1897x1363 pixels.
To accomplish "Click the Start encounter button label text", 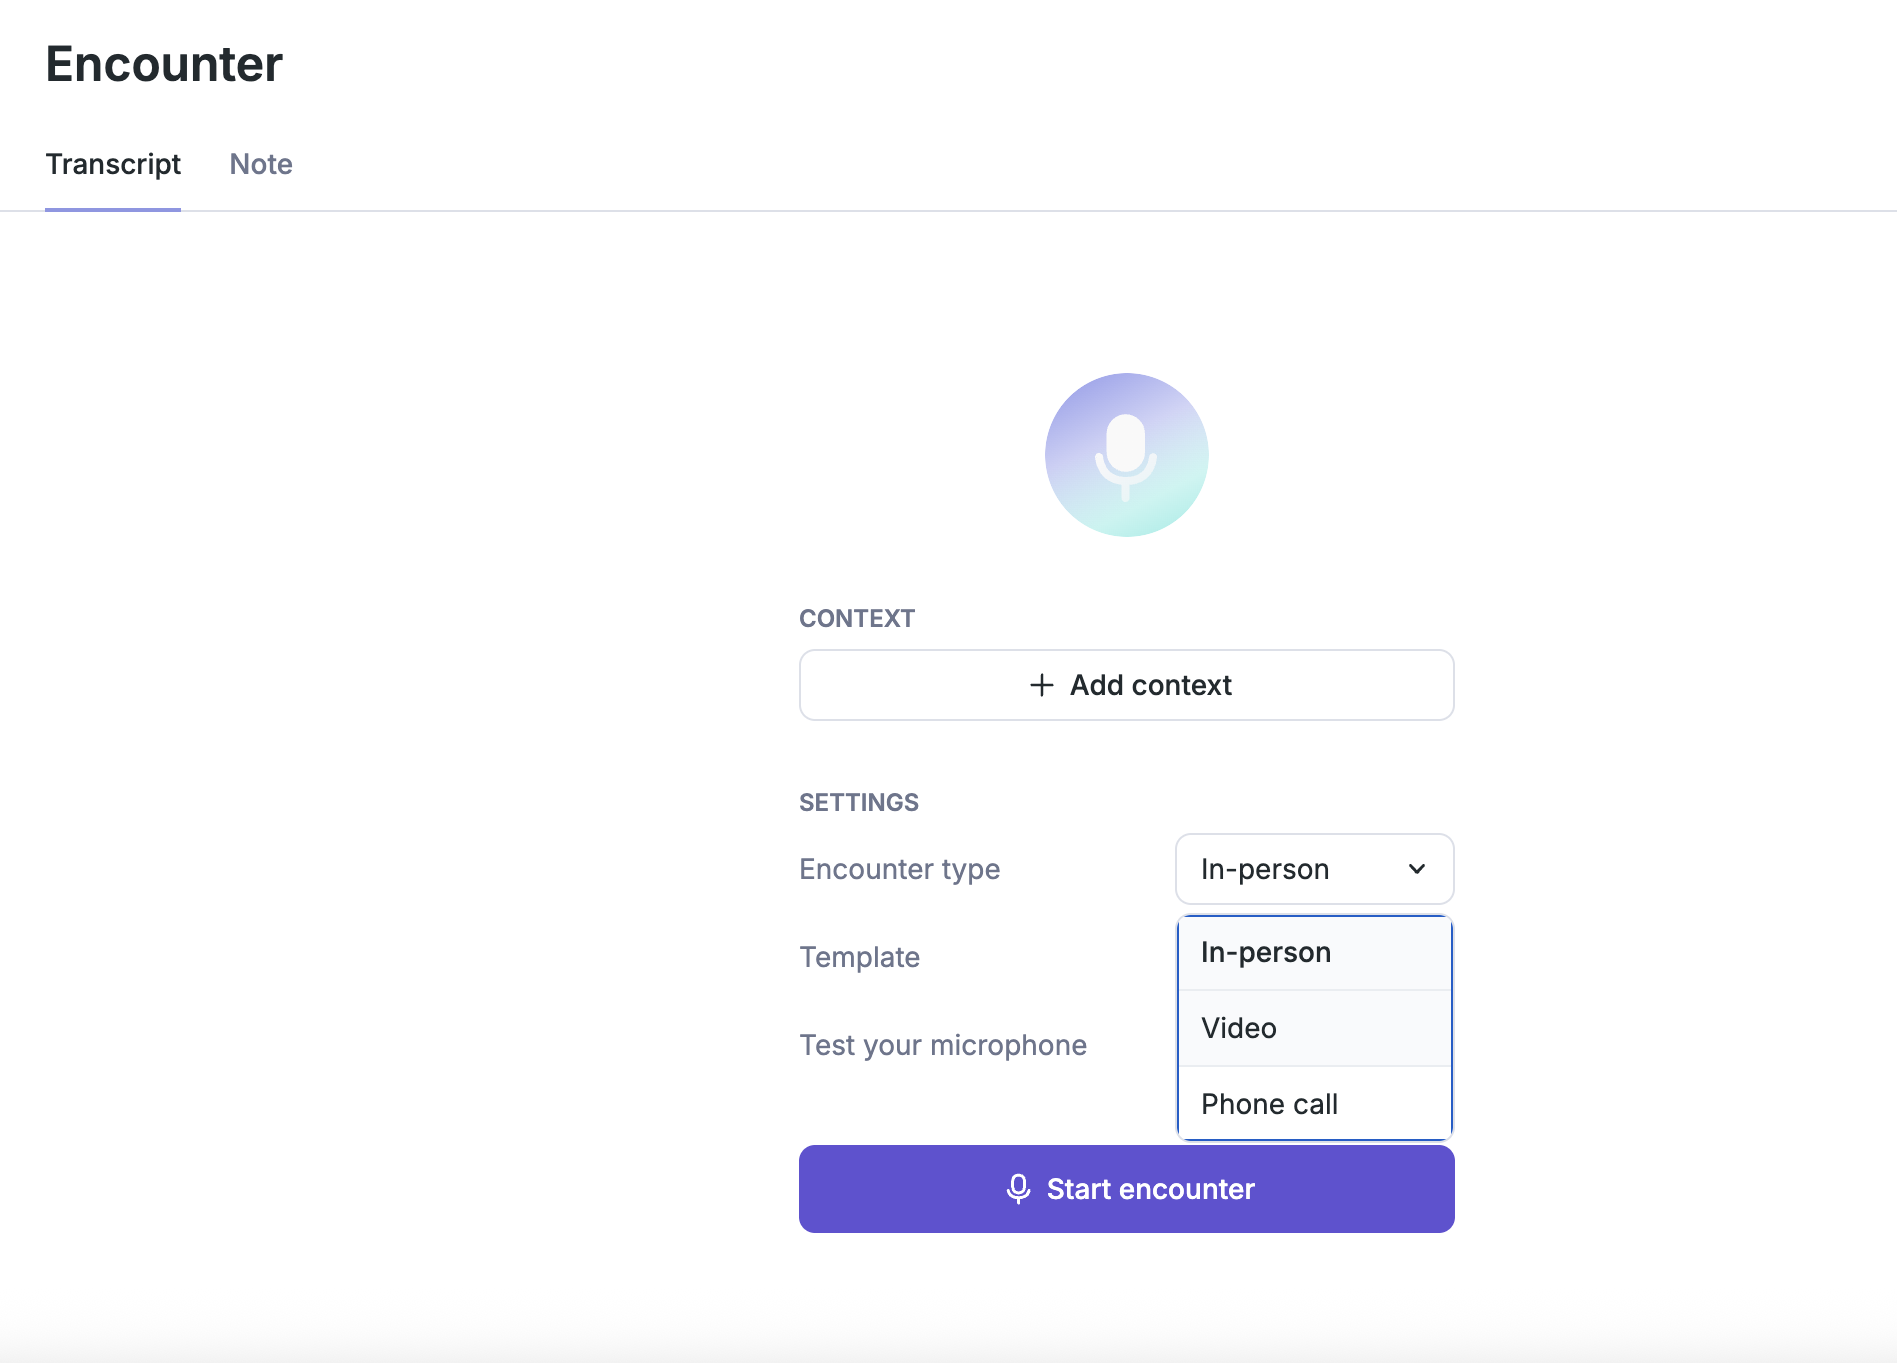I will click(x=1150, y=1189).
